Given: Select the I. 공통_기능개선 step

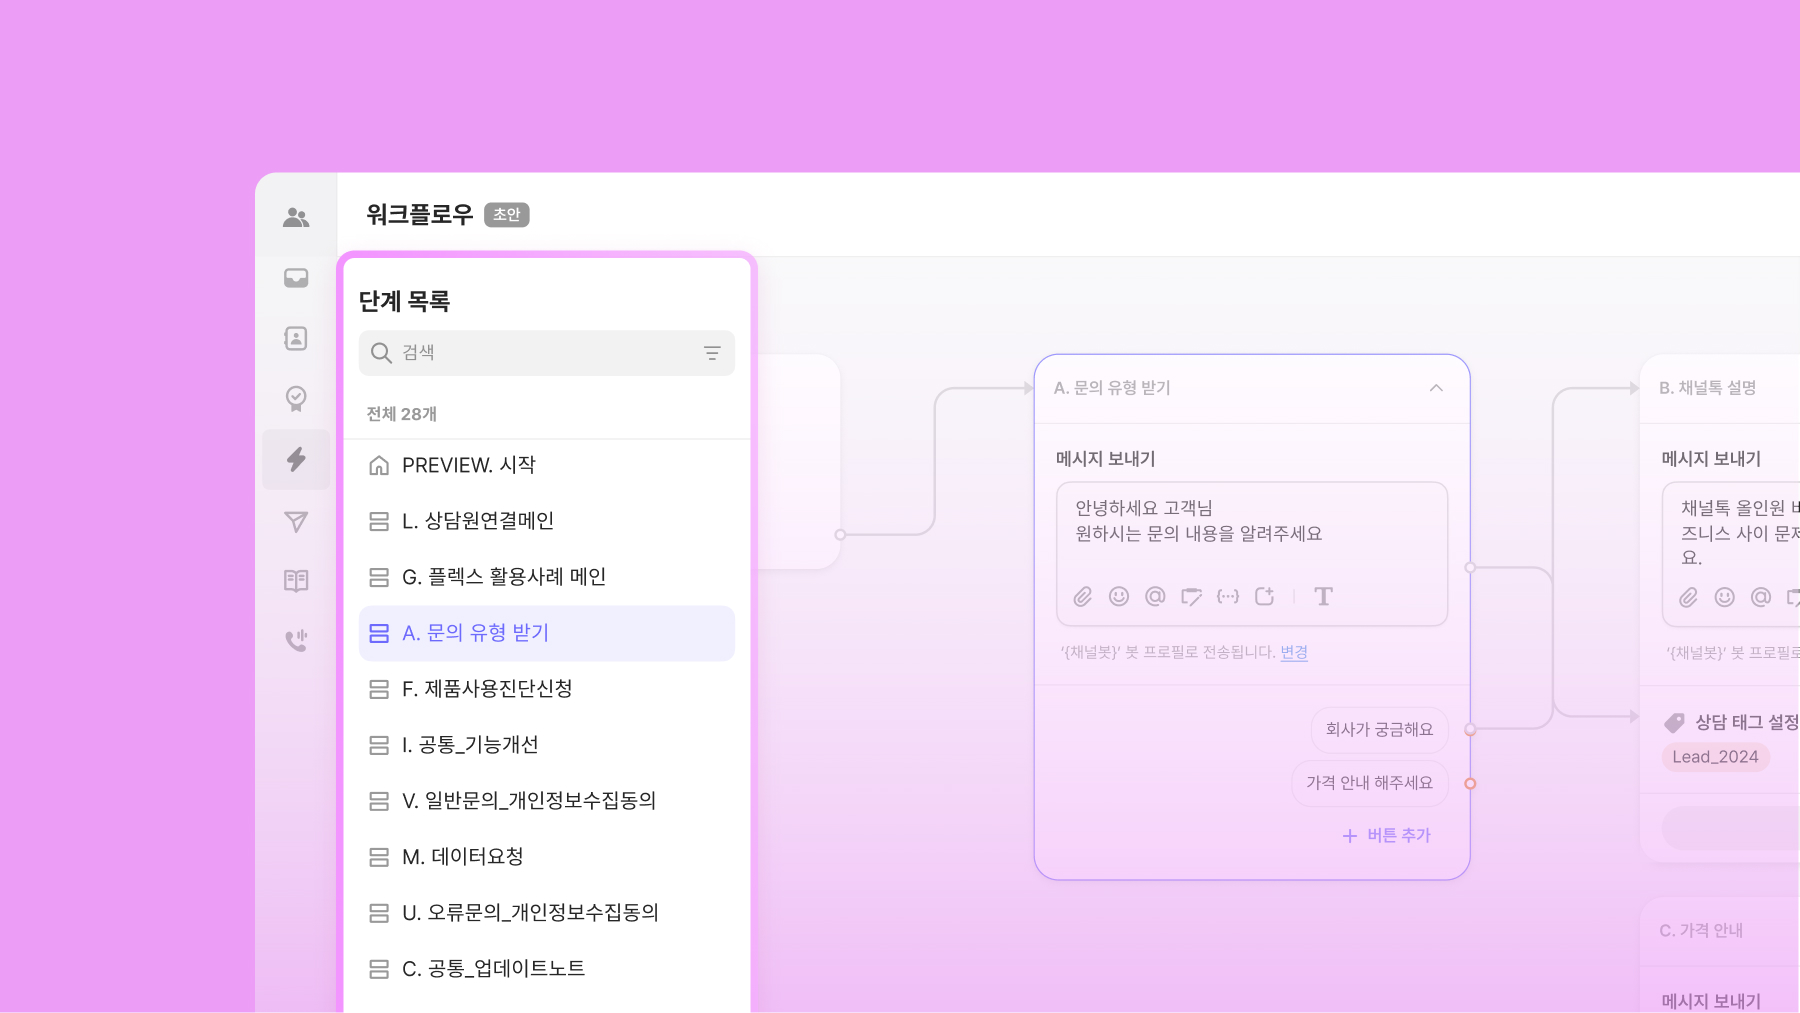Looking at the screenshot, I should click(x=546, y=745).
